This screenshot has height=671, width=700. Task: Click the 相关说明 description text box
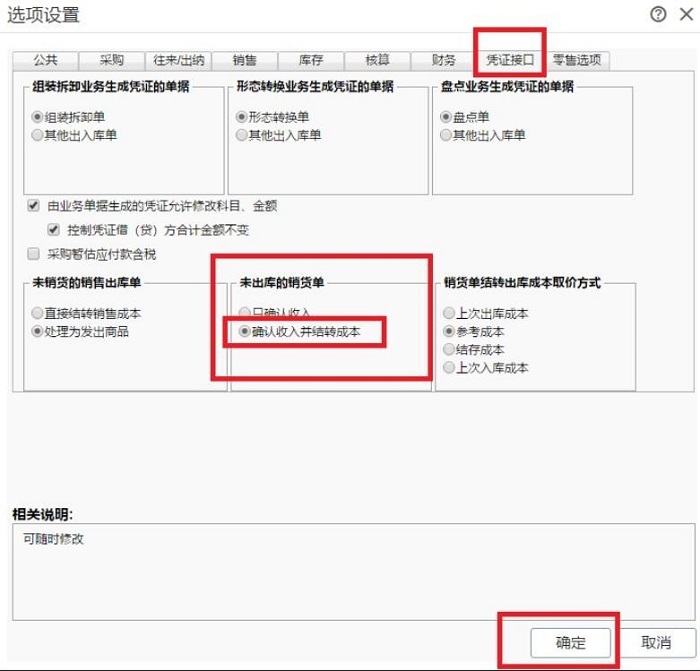click(x=353, y=572)
